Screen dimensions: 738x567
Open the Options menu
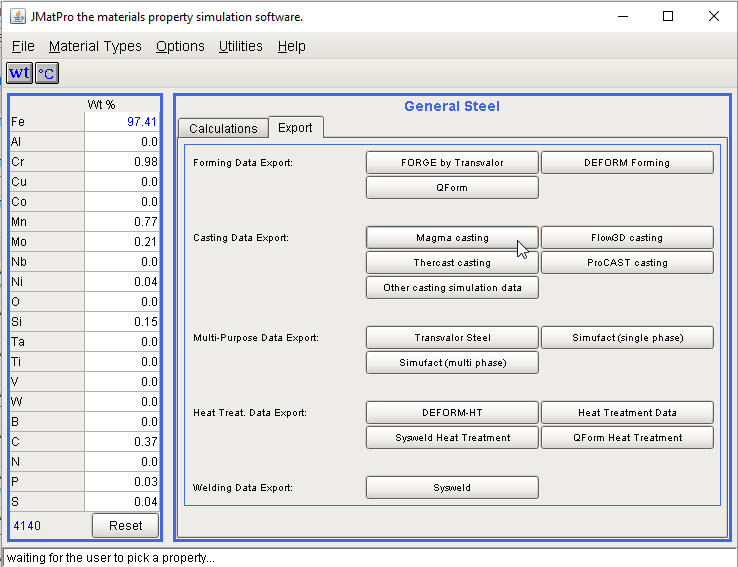click(x=180, y=46)
